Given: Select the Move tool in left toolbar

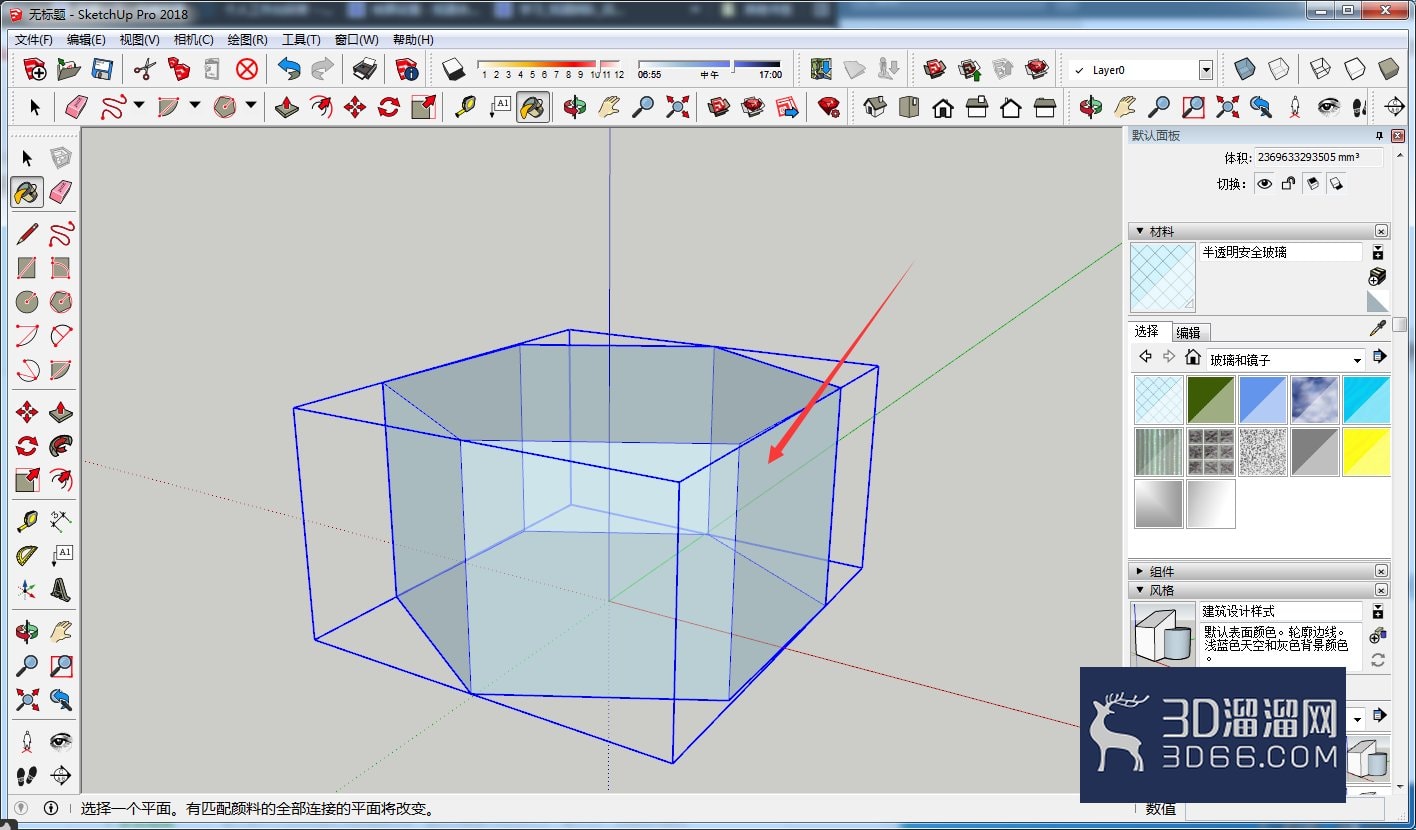Looking at the screenshot, I should [27, 412].
